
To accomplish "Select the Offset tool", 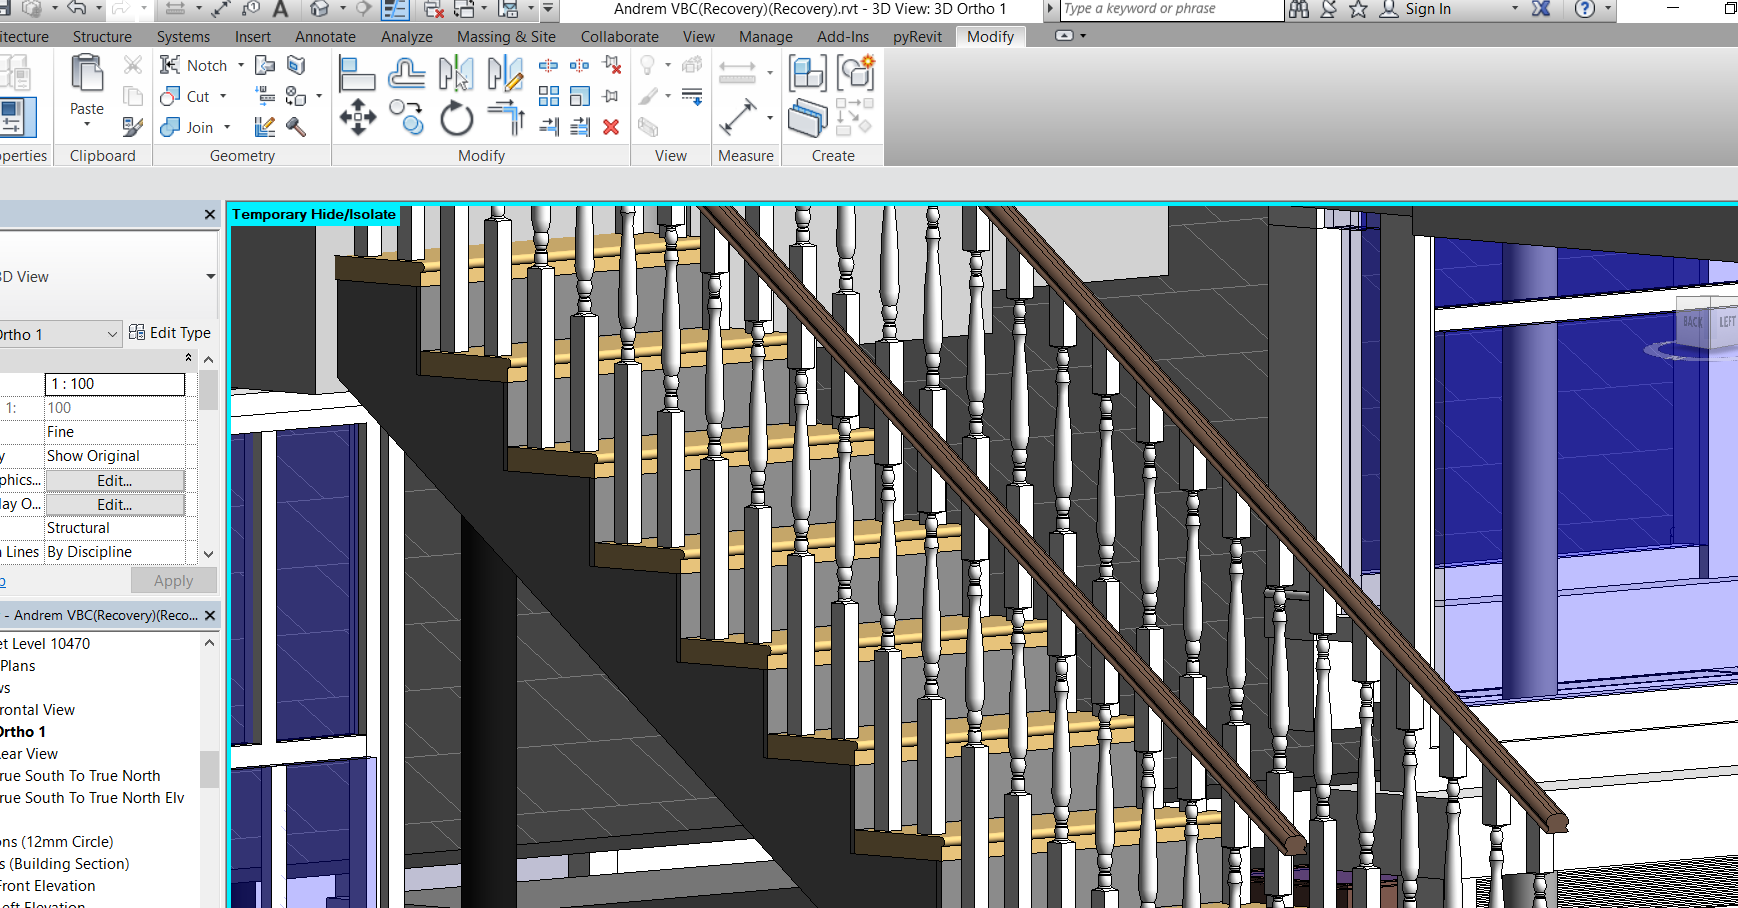I will (406, 73).
